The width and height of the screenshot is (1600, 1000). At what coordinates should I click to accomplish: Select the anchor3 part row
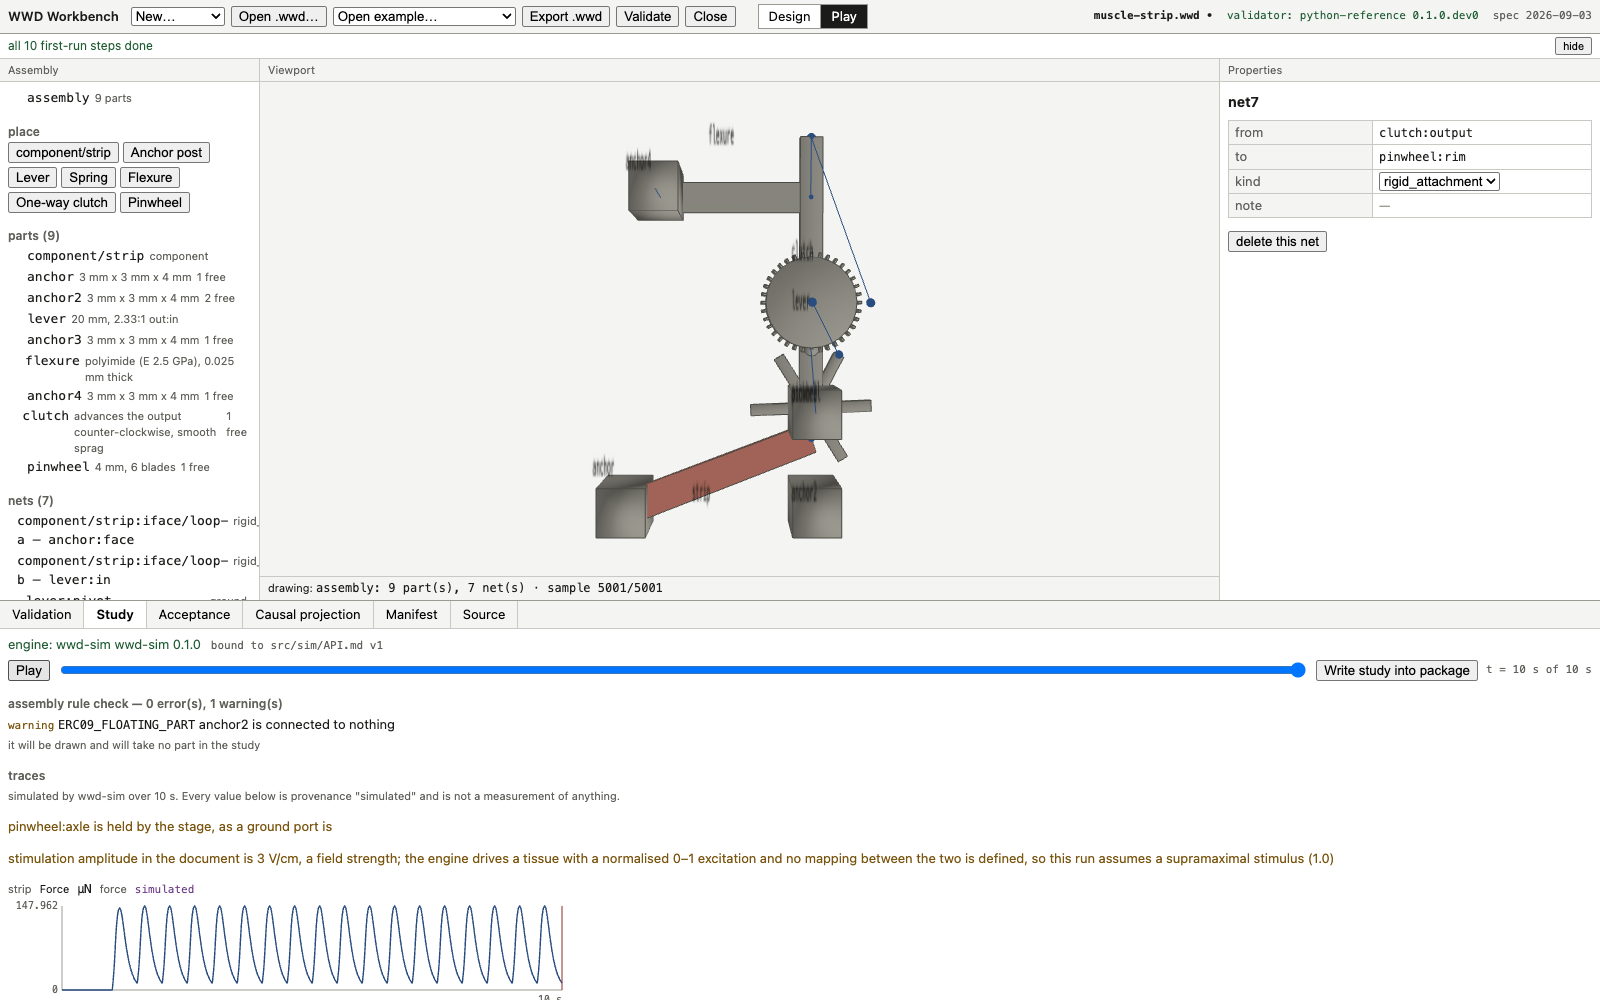131,340
